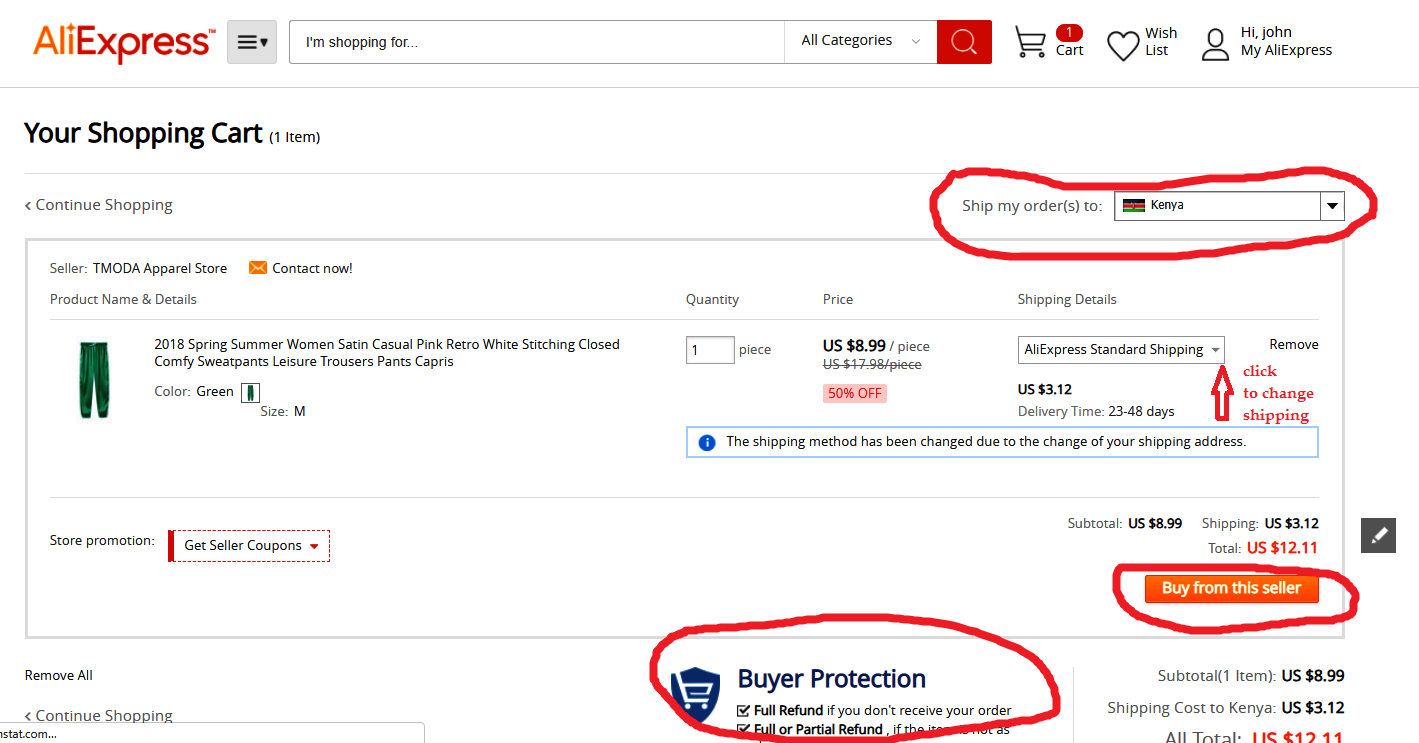Click the 50% OFF badge
Image resolution: width=1419 pixels, height=743 pixels.
click(x=855, y=393)
